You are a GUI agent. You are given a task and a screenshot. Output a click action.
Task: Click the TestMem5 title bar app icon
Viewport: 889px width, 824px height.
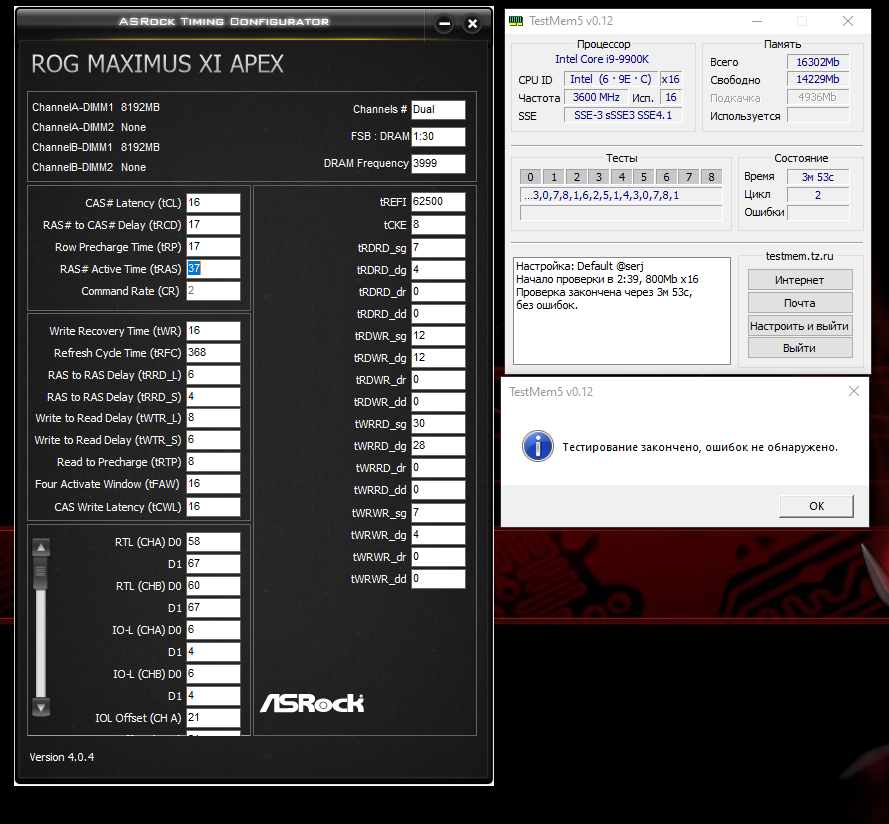point(516,21)
